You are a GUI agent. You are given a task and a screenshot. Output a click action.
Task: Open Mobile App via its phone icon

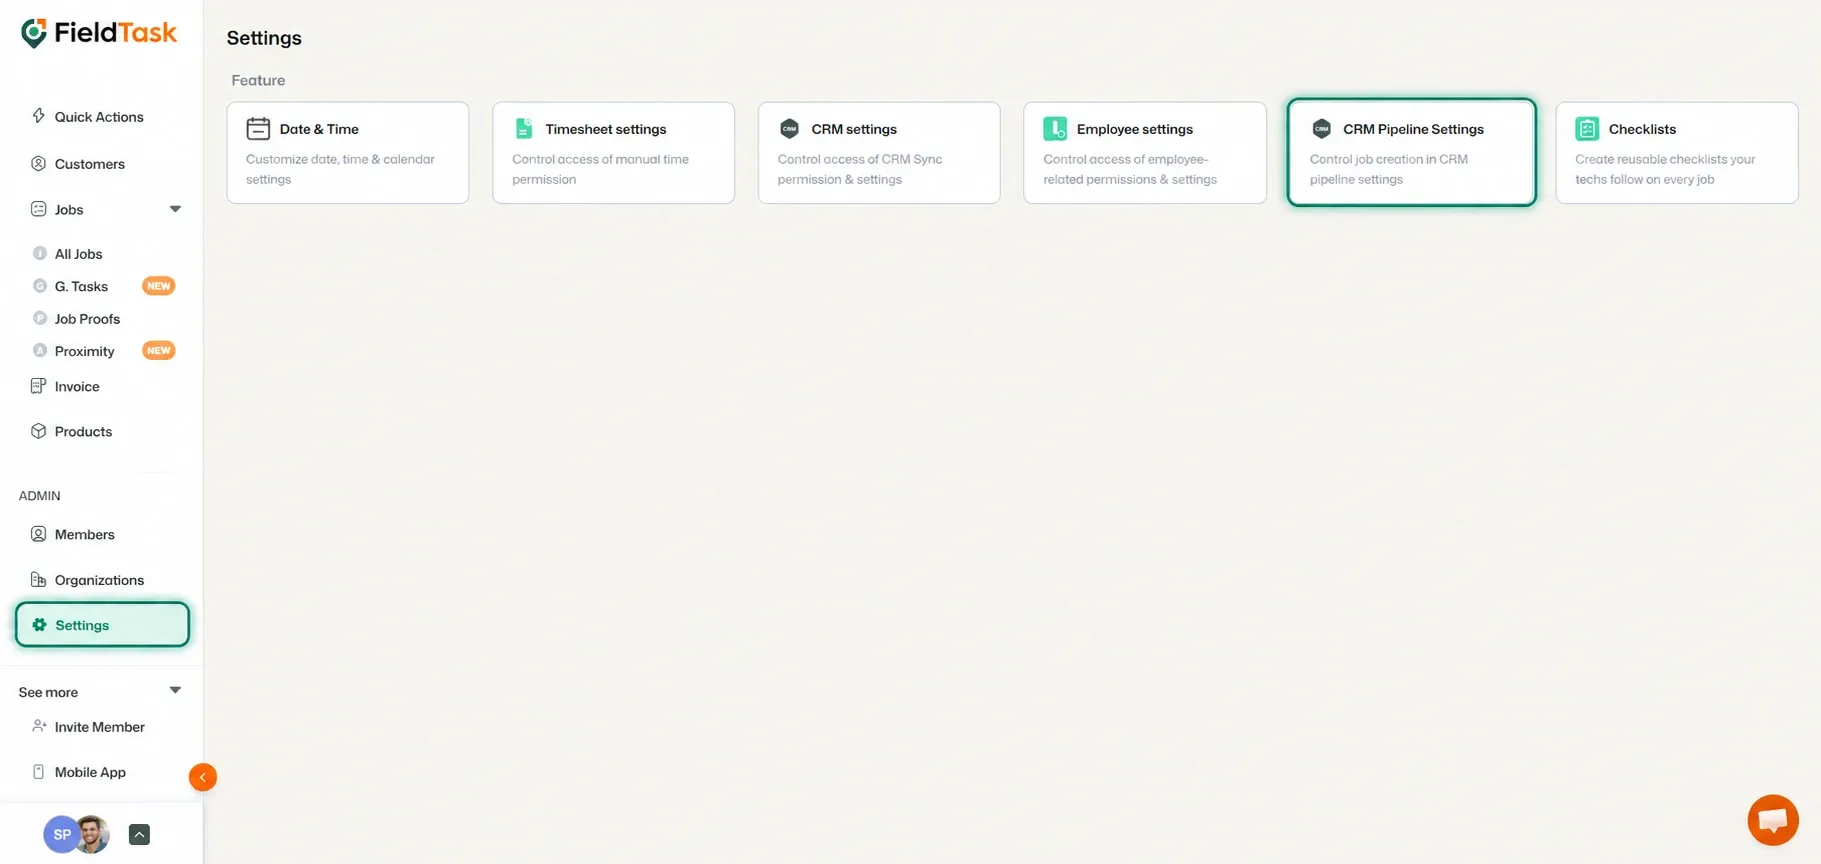38,772
